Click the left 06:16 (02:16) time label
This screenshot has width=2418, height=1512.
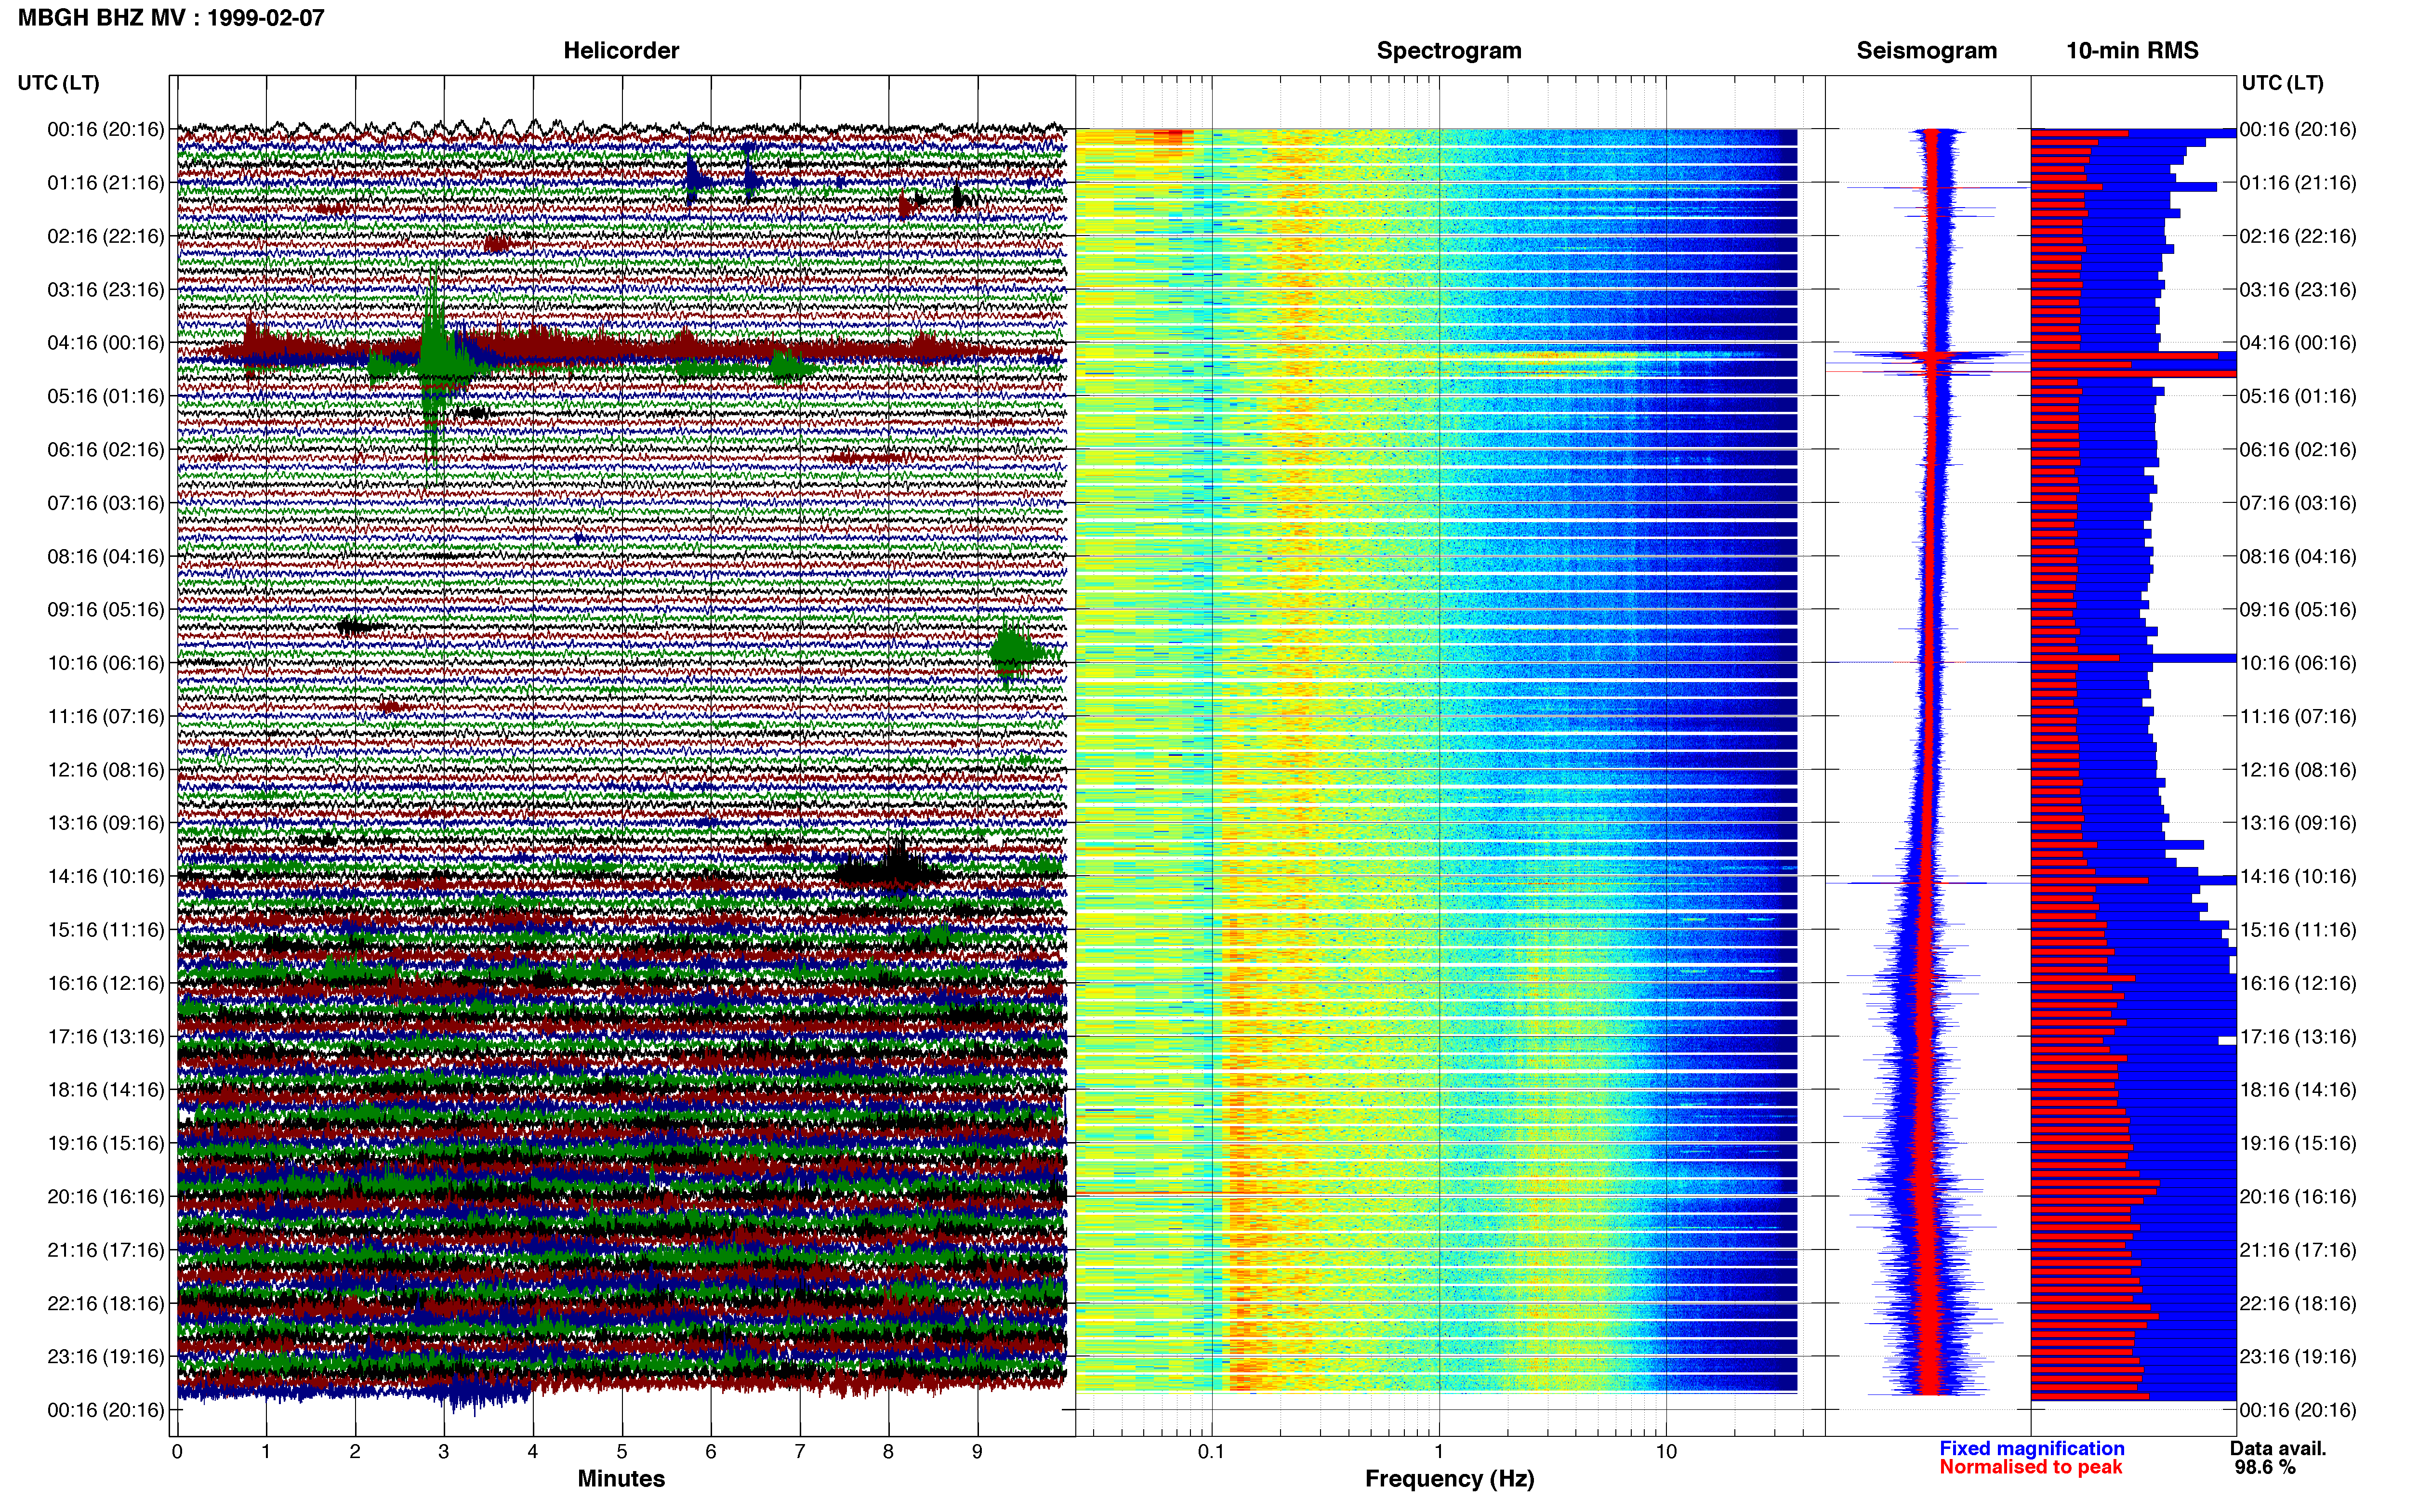(x=106, y=450)
